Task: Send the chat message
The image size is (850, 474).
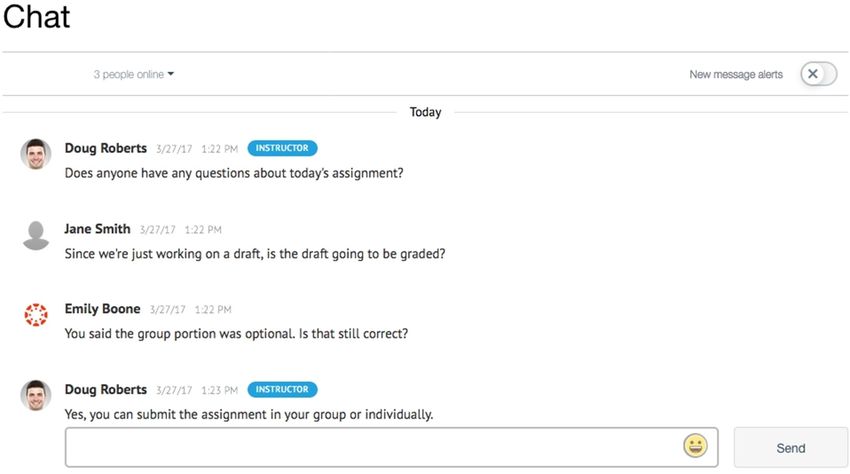Action: pyautogui.click(x=790, y=447)
